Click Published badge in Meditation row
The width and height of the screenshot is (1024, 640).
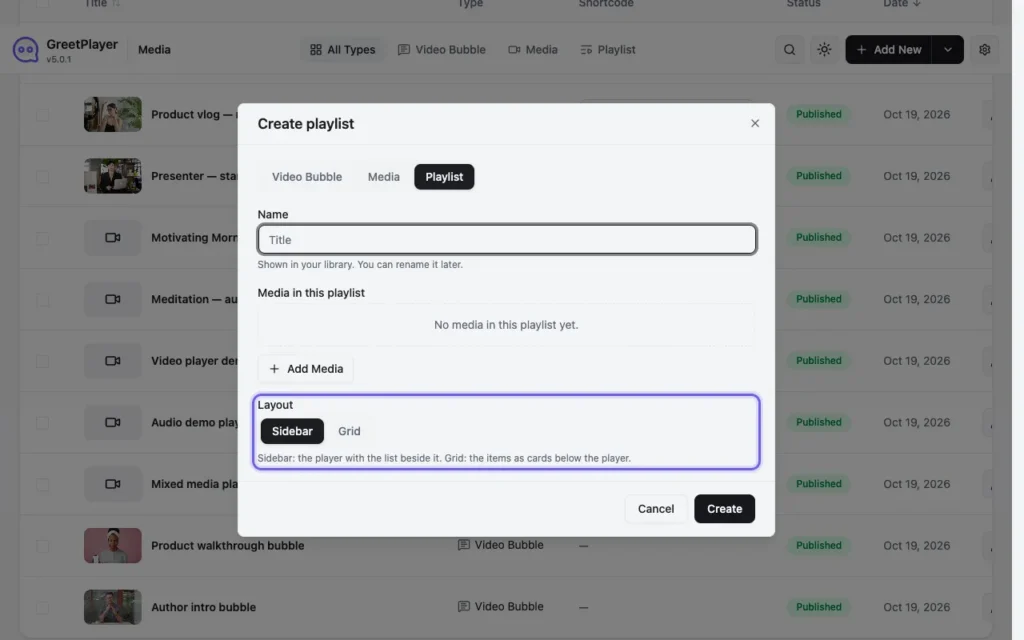click(x=818, y=299)
